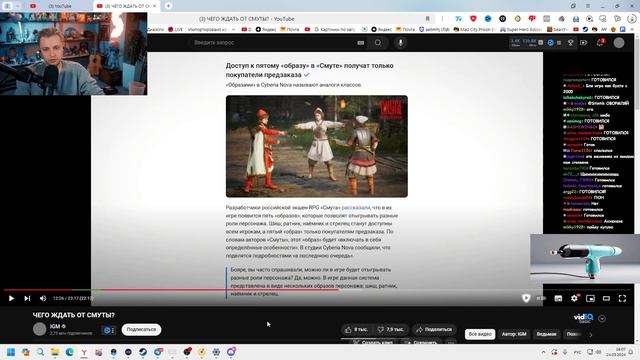This screenshot has width=640, height=360.
Task: Show more filter chips with right chevron
Action: pyautogui.click(x=591, y=335)
